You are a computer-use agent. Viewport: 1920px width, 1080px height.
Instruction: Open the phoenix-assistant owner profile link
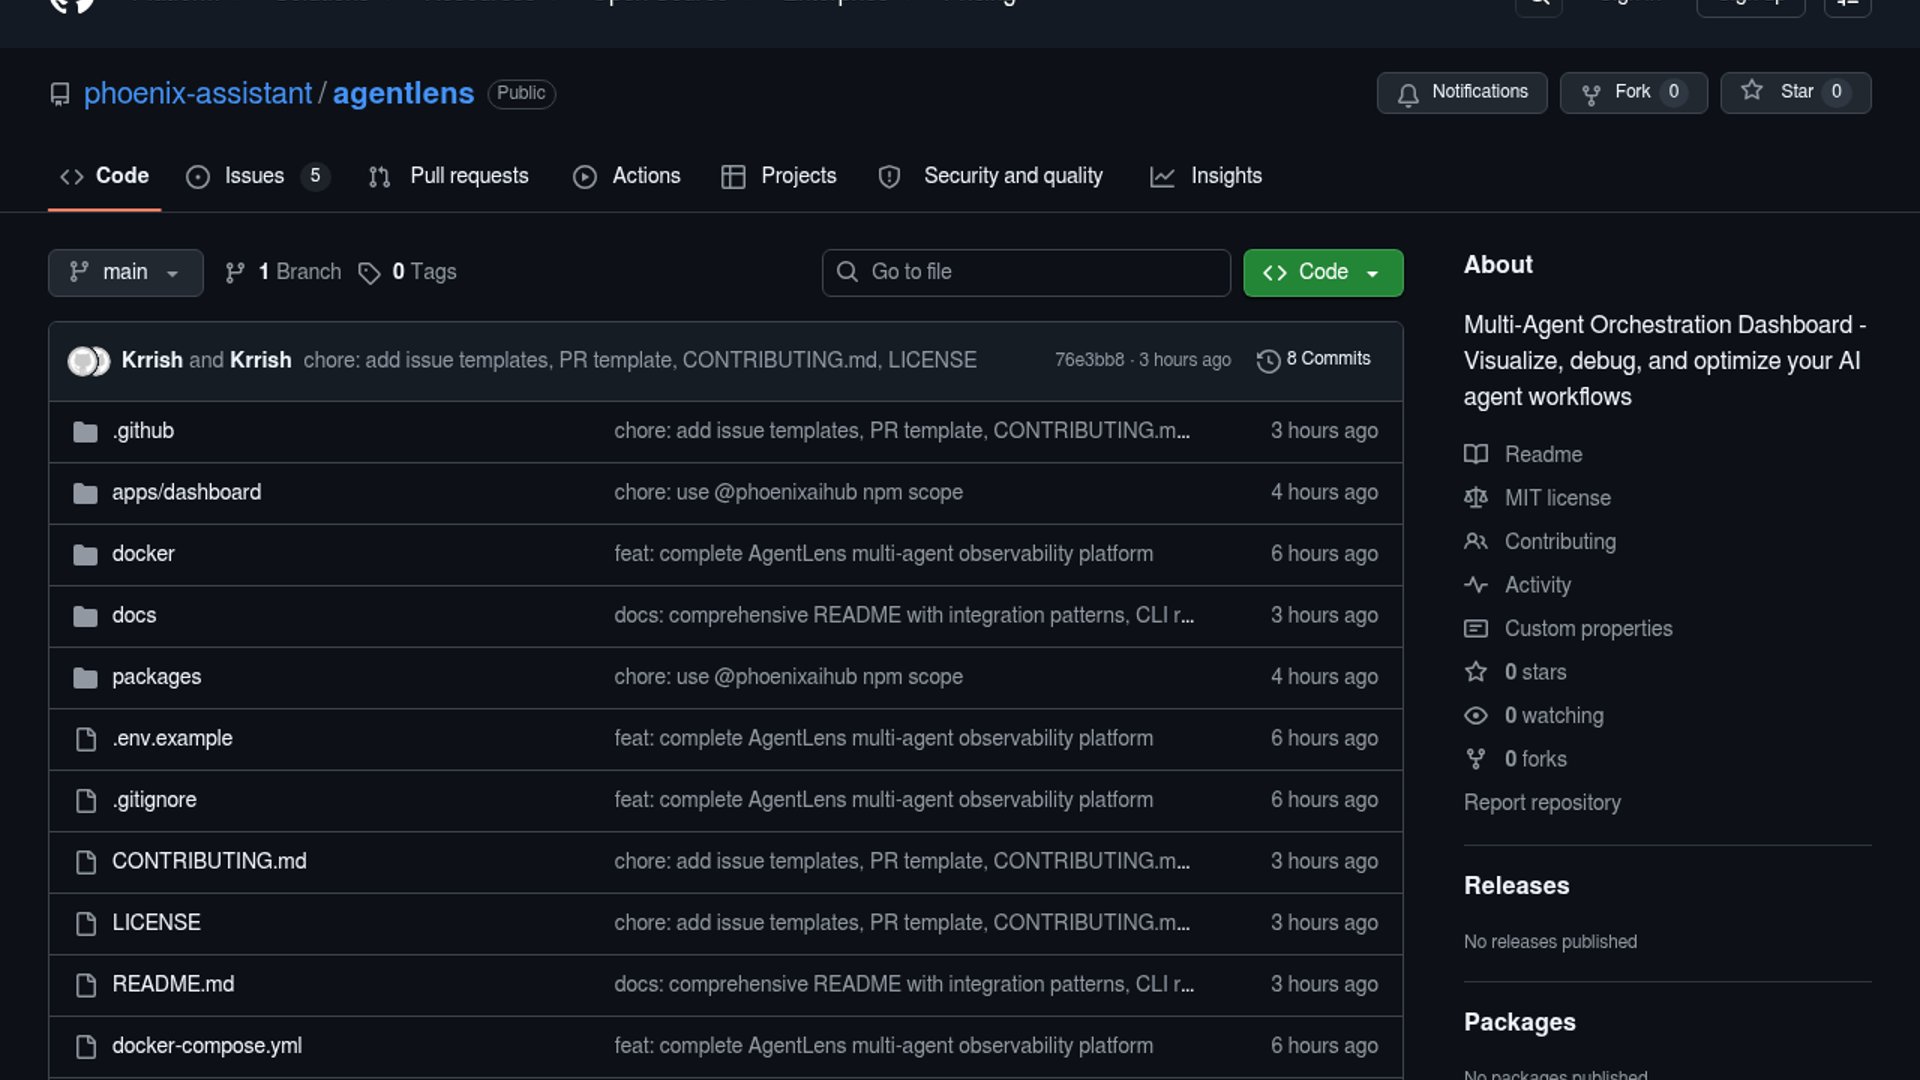coord(197,93)
